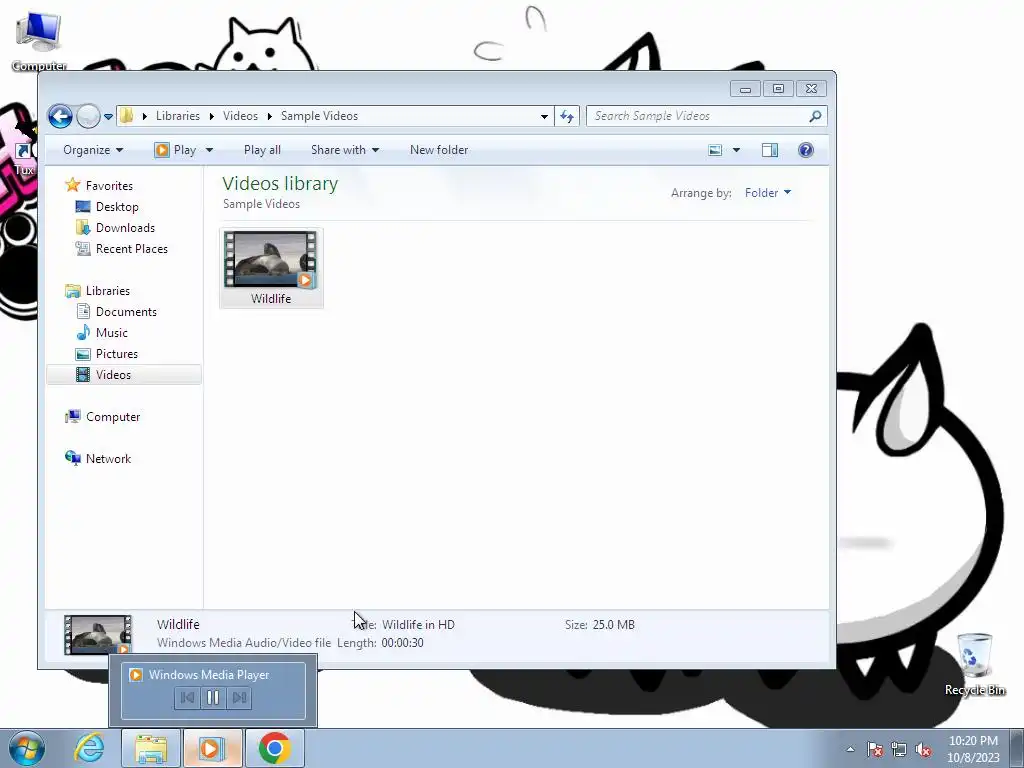Open Recent Places in Favorites

point(131,248)
